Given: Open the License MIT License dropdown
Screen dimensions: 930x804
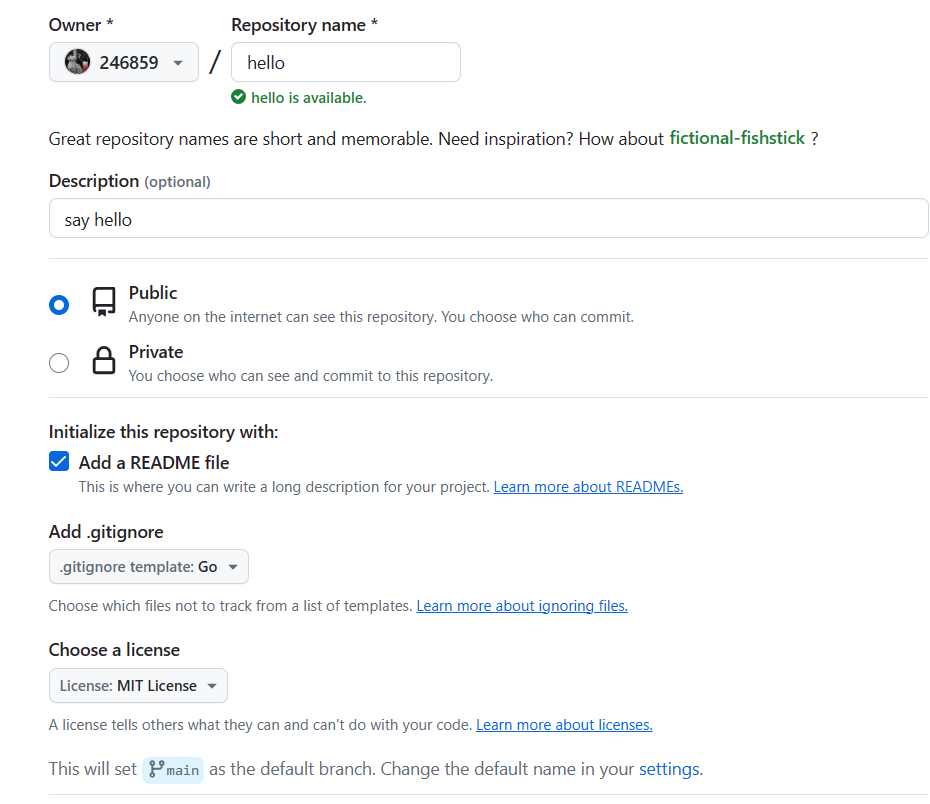Looking at the screenshot, I should pyautogui.click(x=138, y=686).
